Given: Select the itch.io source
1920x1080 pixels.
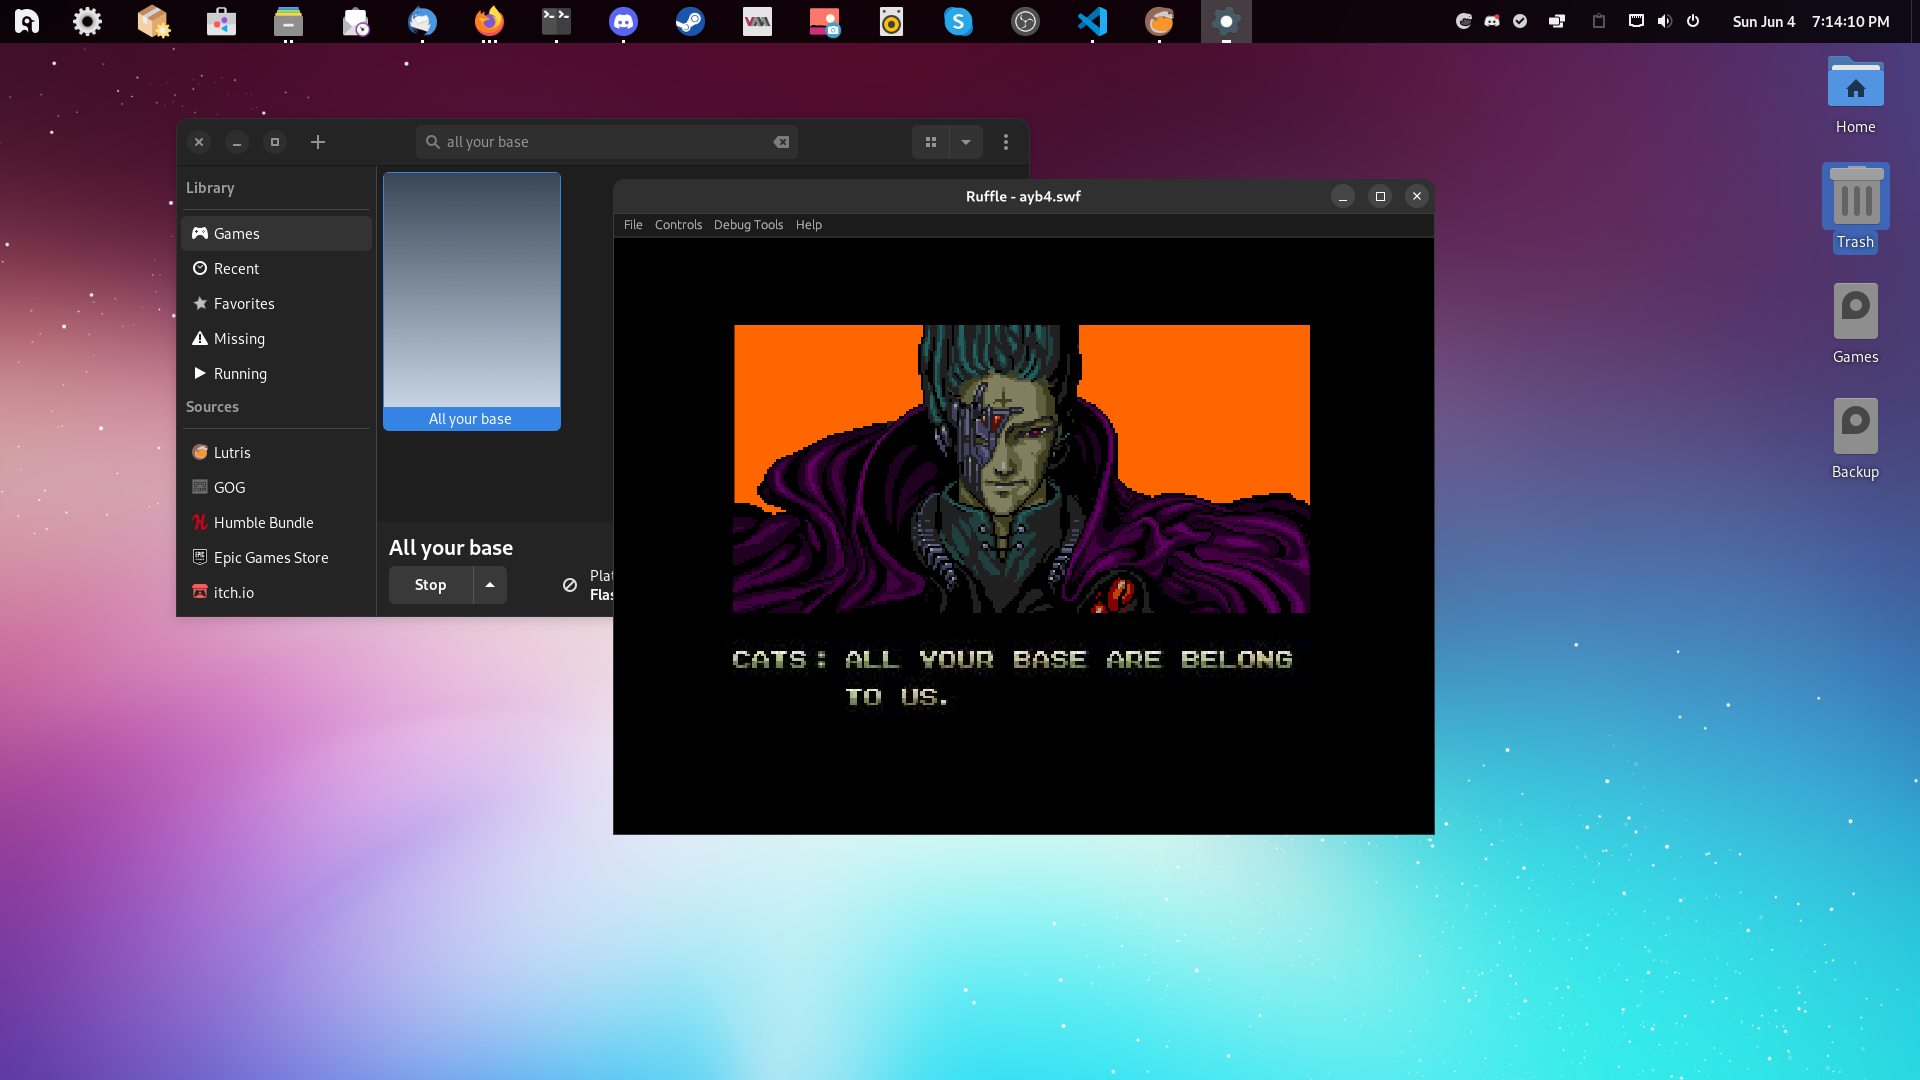Looking at the screenshot, I should [233, 592].
